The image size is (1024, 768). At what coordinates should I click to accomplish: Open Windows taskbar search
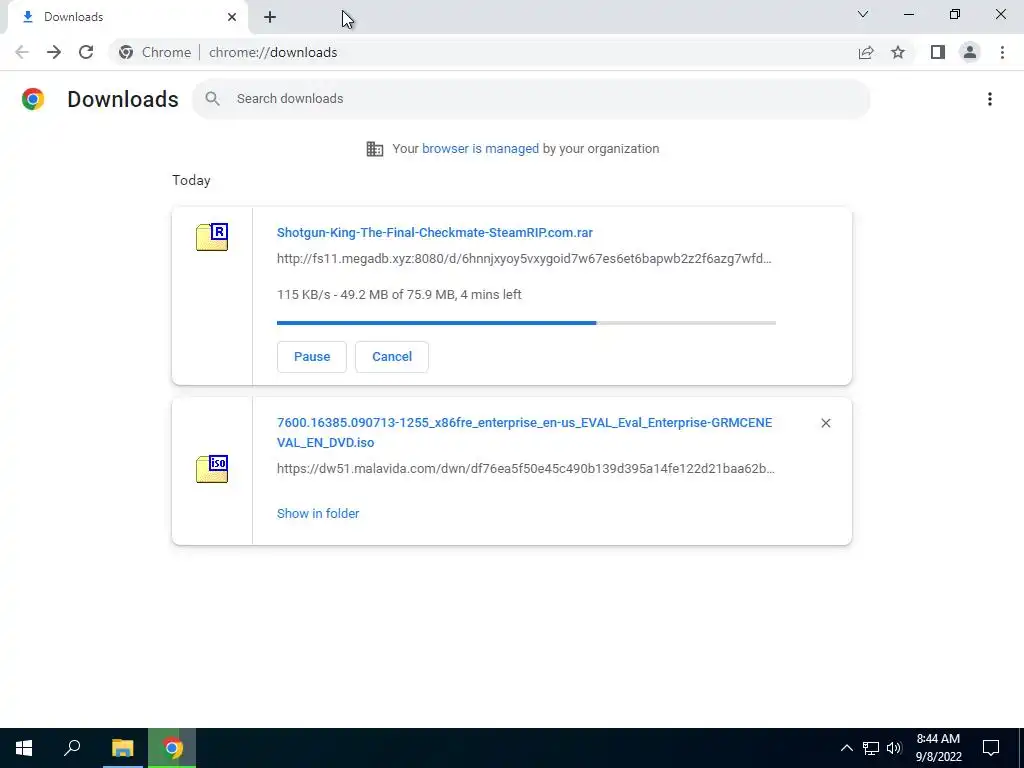[72, 748]
